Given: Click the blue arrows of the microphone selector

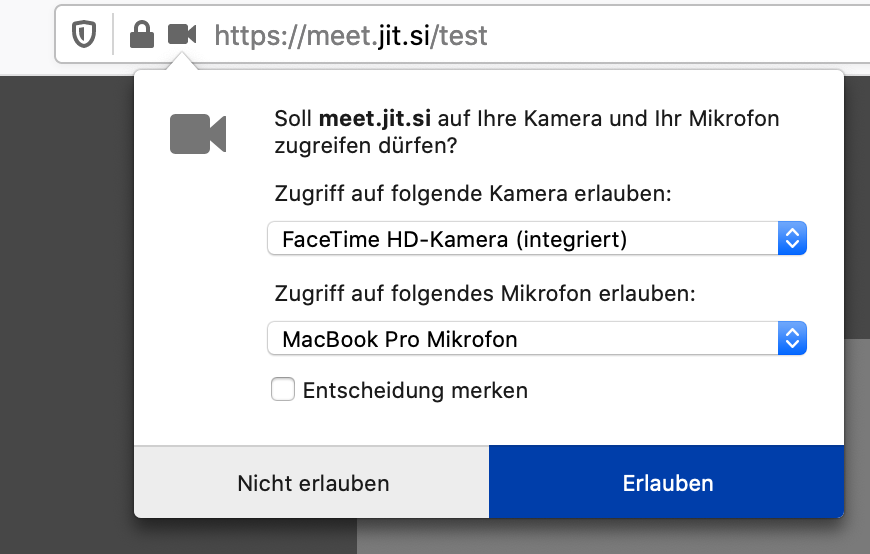Looking at the screenshot, I should (791, 339).
